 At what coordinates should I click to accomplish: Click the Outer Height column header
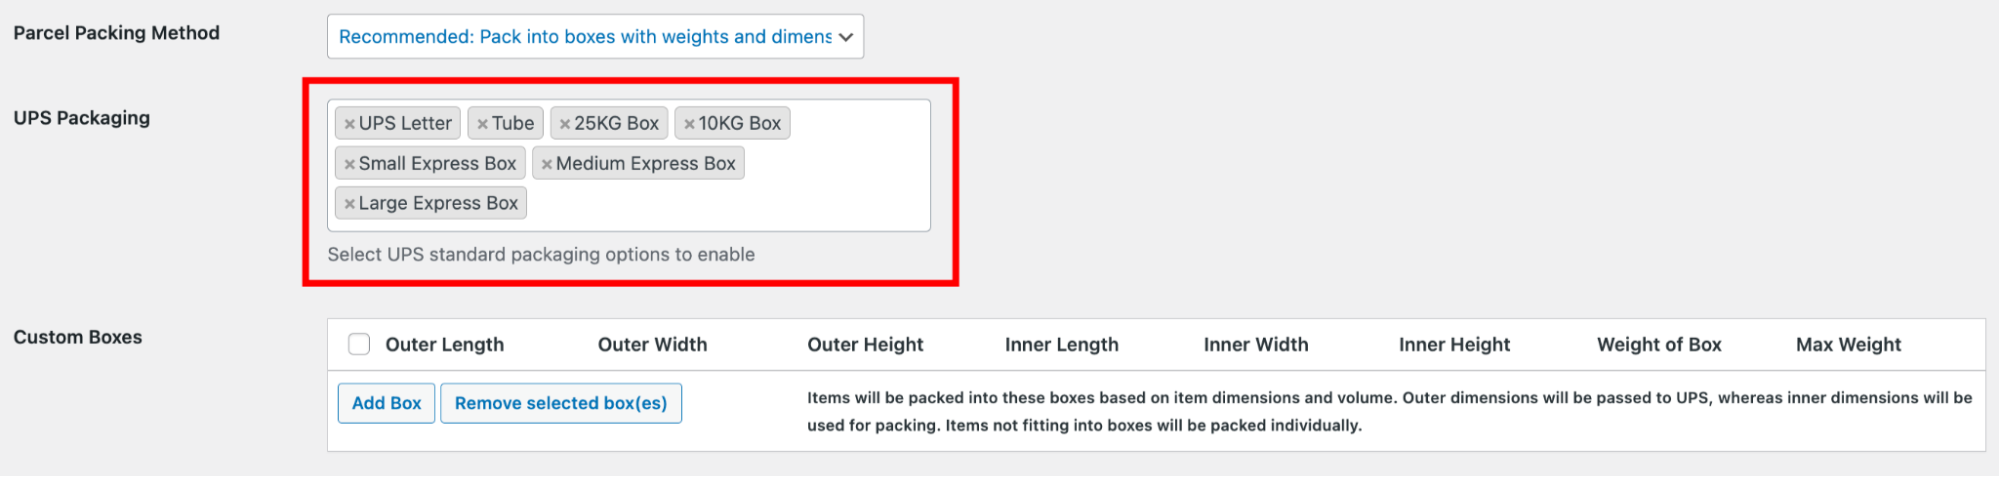[865, 345]
